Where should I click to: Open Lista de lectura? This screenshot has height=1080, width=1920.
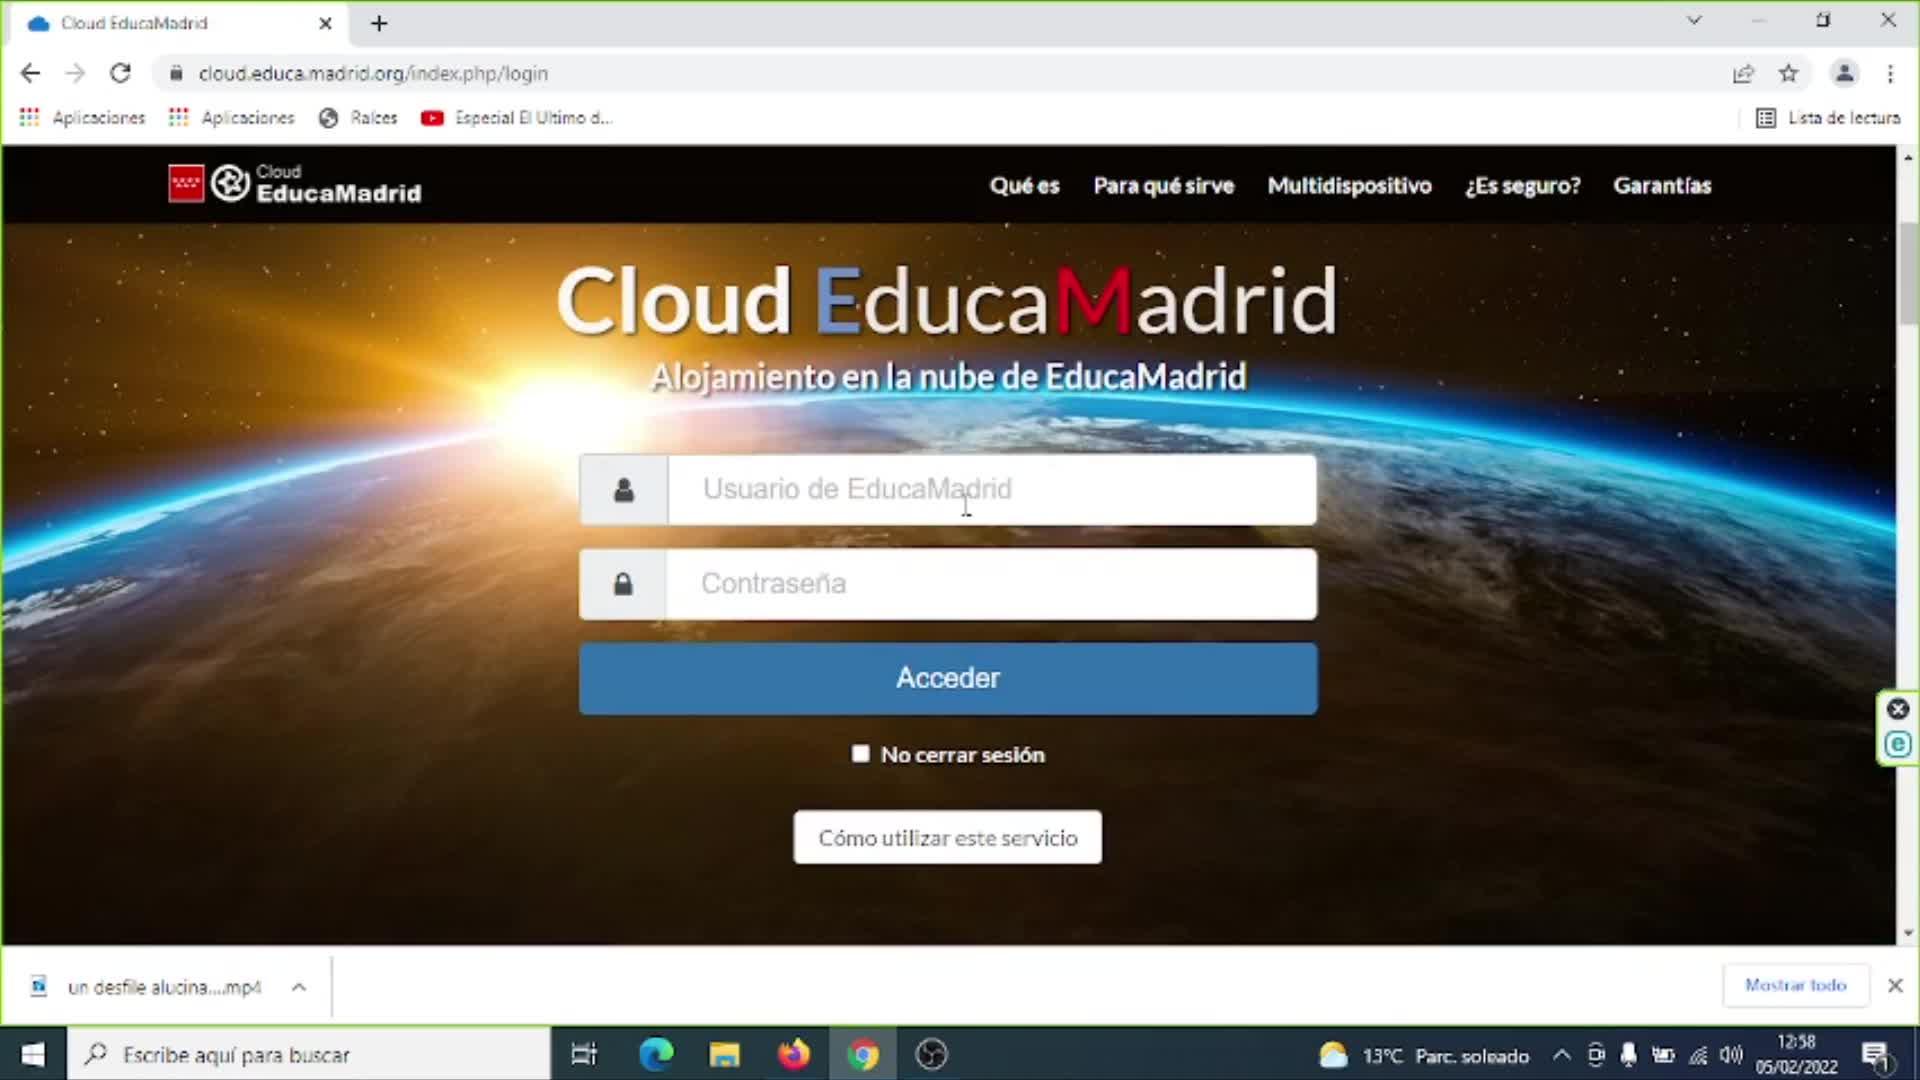click(x=1828, y=118)
